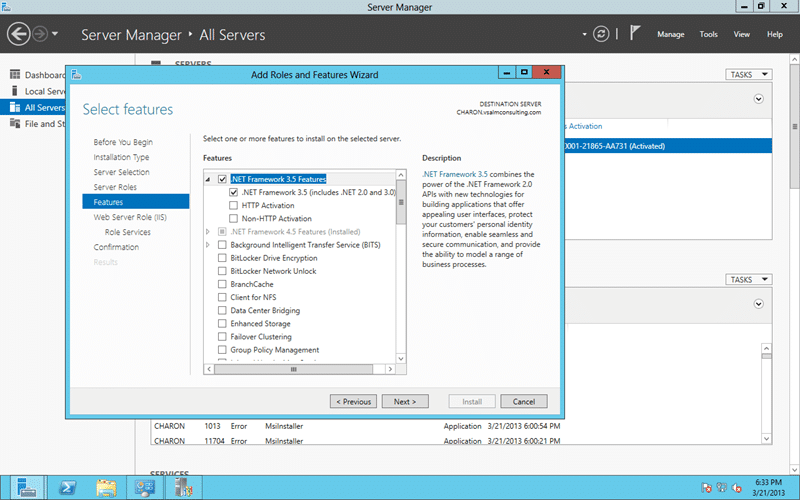Enable the Non-HTTP Activation checkbox

coord(233,218)
